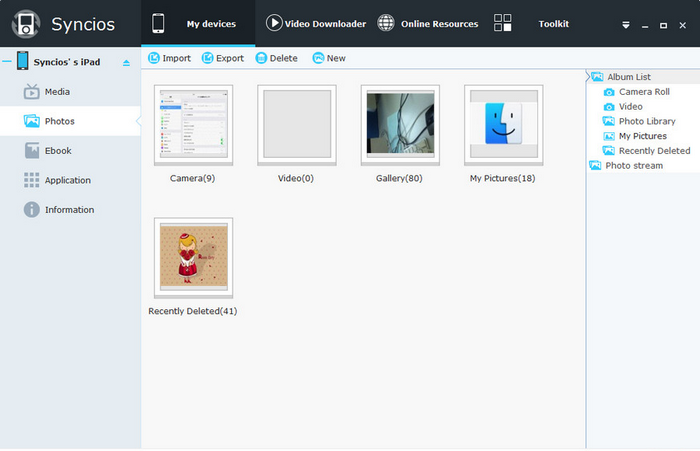Click the Import toolbar icon
Viewport: 700px width, 451px height.
tap(154, 58)
